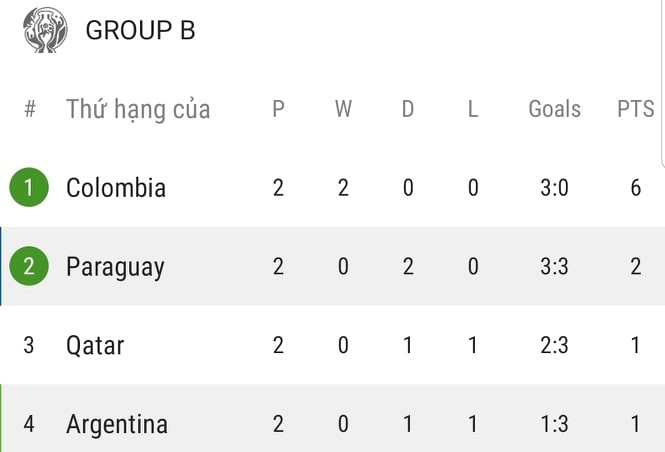Click the Copa America trophy logo
Image resolution: width=665 pixels, height=452 pixels.
pos(46,30)
